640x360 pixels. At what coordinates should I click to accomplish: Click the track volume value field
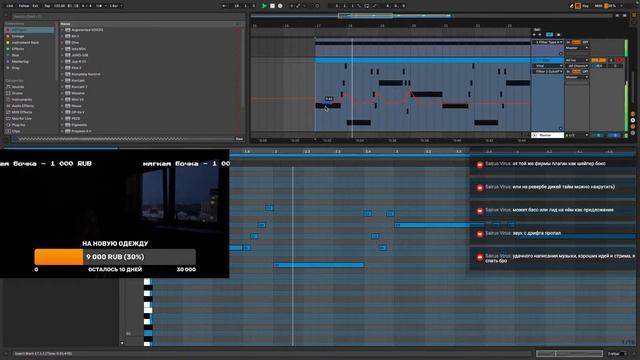(x=598, y=66)
